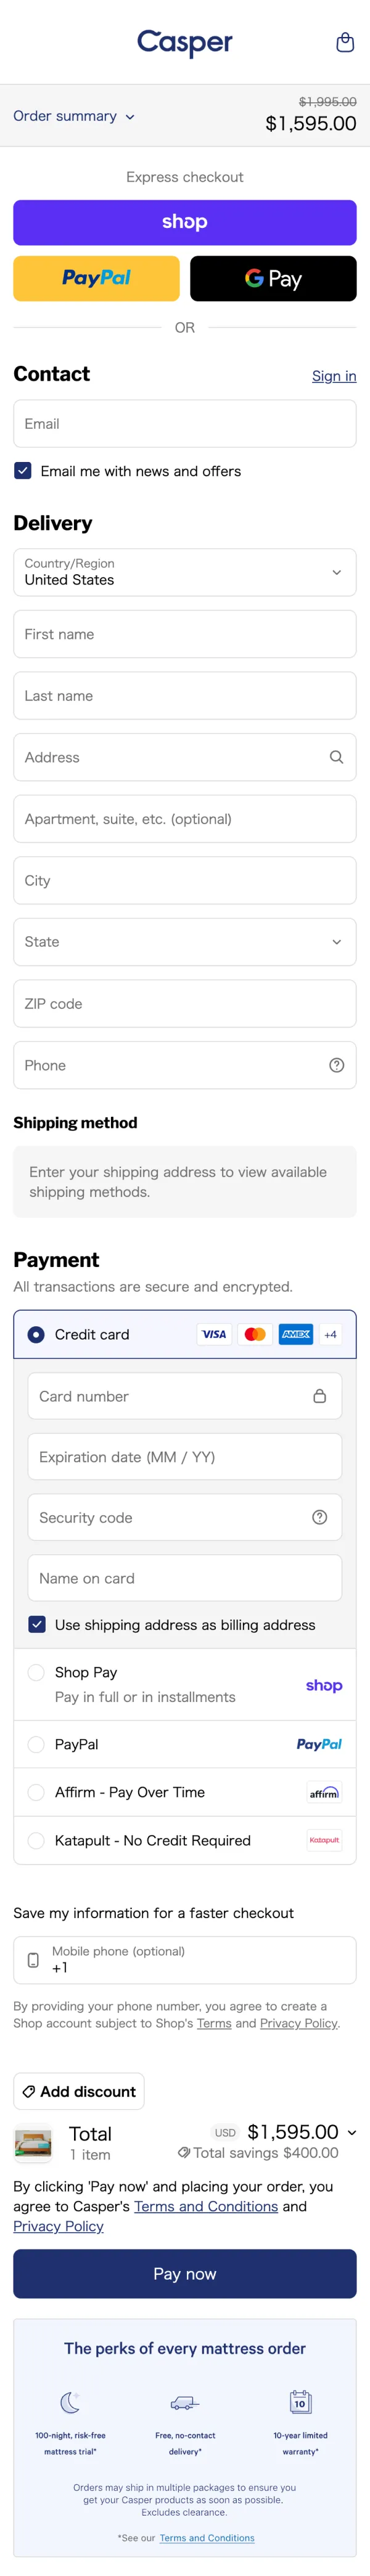Click the search icon in Address field

click(336, 757)
